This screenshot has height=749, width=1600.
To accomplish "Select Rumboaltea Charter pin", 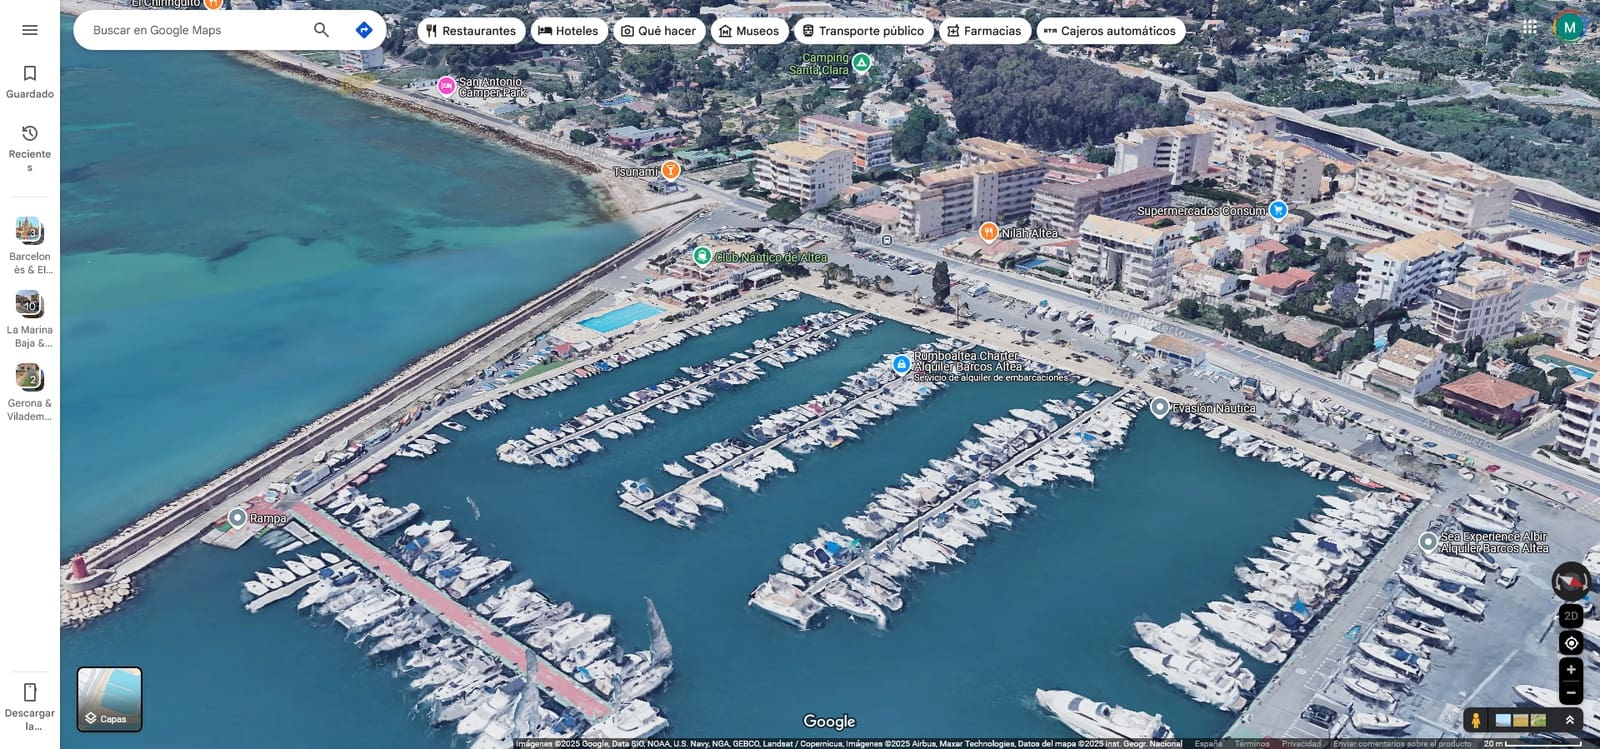I will click(901, 364).
